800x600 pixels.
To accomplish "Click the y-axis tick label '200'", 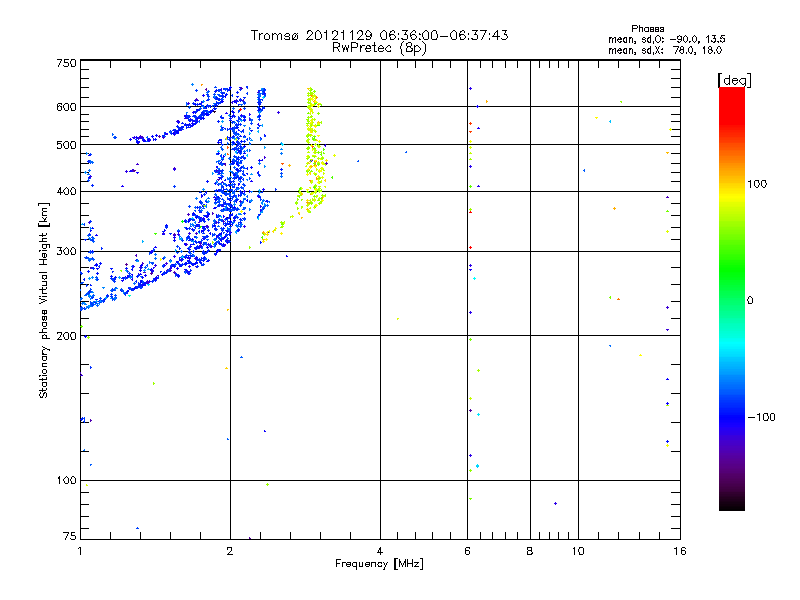I will 66,336.
